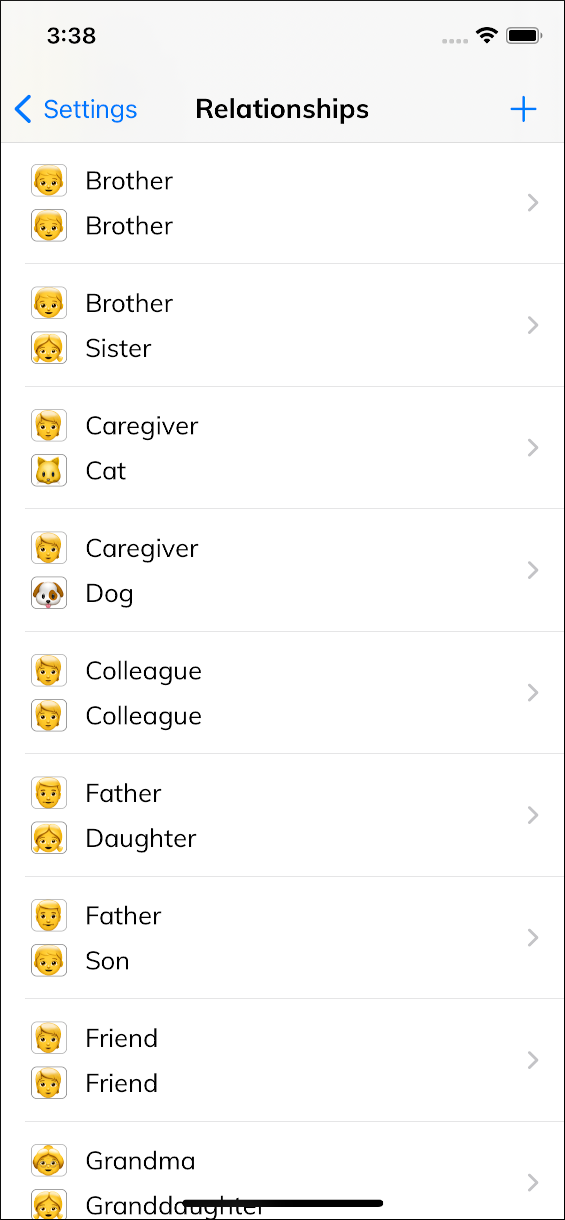Tap the Relationships title
Viewport: 565px width, 1220px height.
click(x=282, y=109)
